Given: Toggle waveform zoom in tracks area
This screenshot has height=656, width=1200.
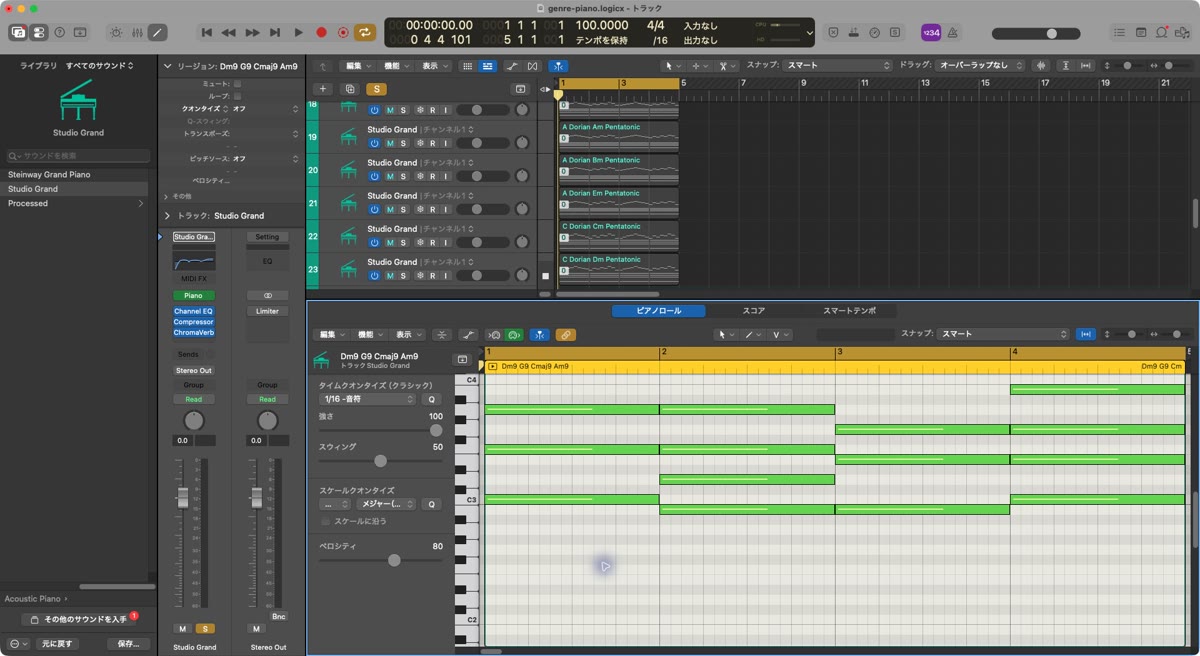Looking at the screenshot, I should tap(1040, 66).
